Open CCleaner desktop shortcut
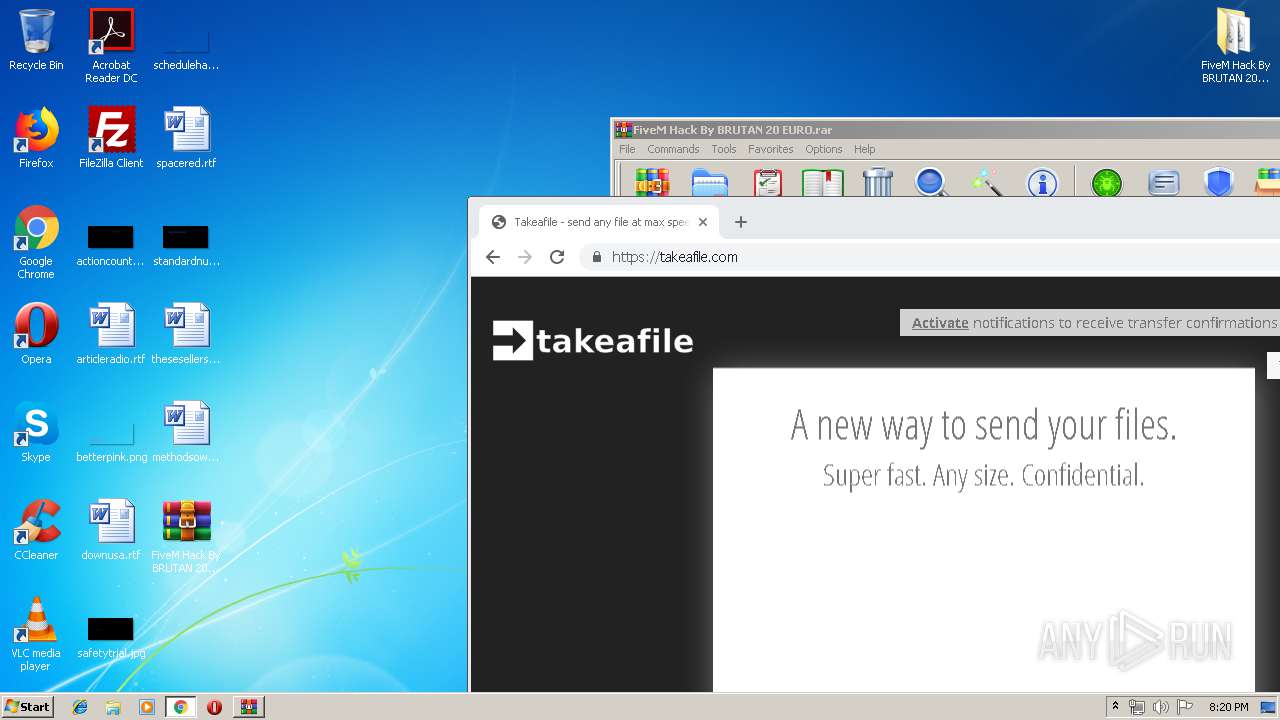 (36, 530)
